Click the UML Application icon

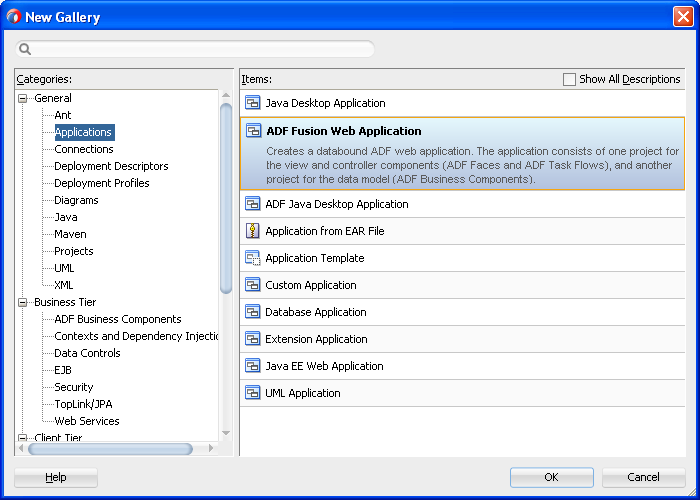[x=253, y=393]
